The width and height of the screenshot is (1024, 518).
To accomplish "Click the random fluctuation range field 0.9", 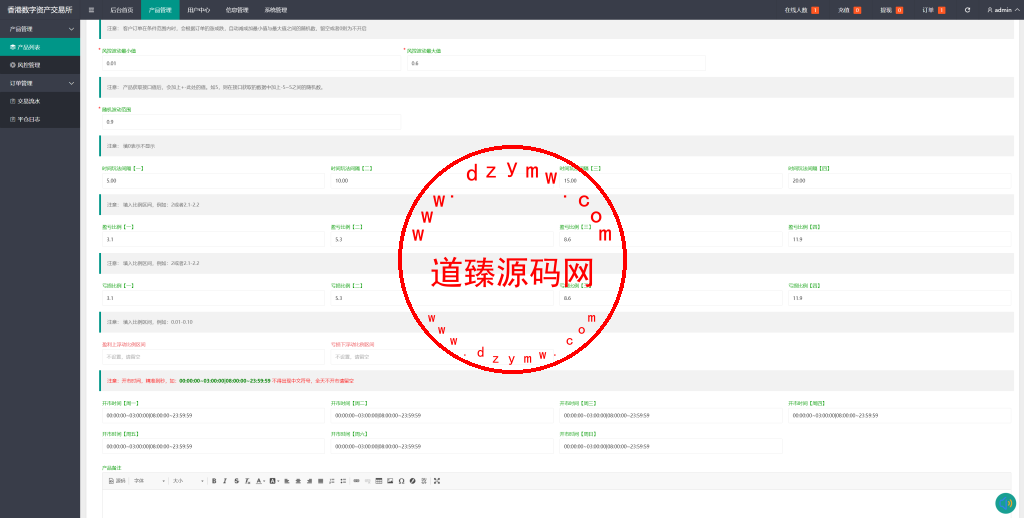I will tap(251, 122).
